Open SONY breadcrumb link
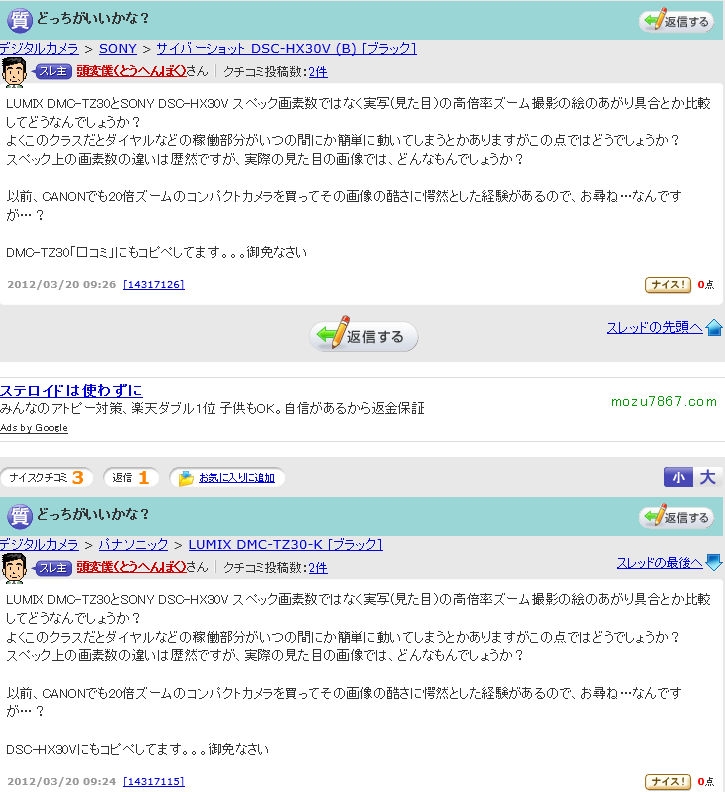The width and height of the screenshot is (725, 792). (118, 48)
